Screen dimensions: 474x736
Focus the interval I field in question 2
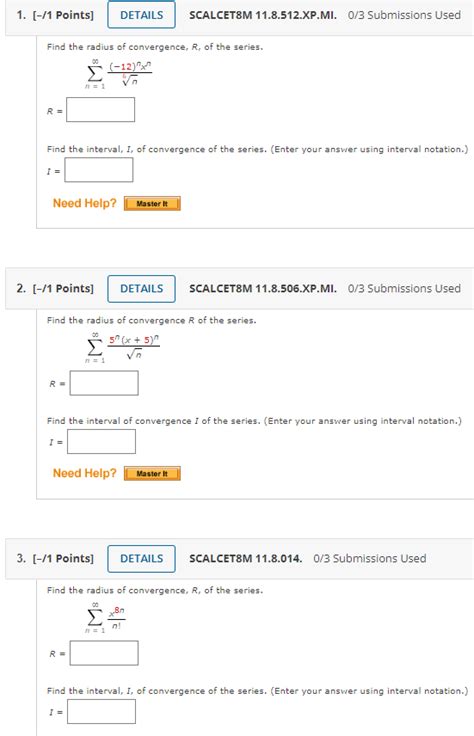[x=101, y=442]
